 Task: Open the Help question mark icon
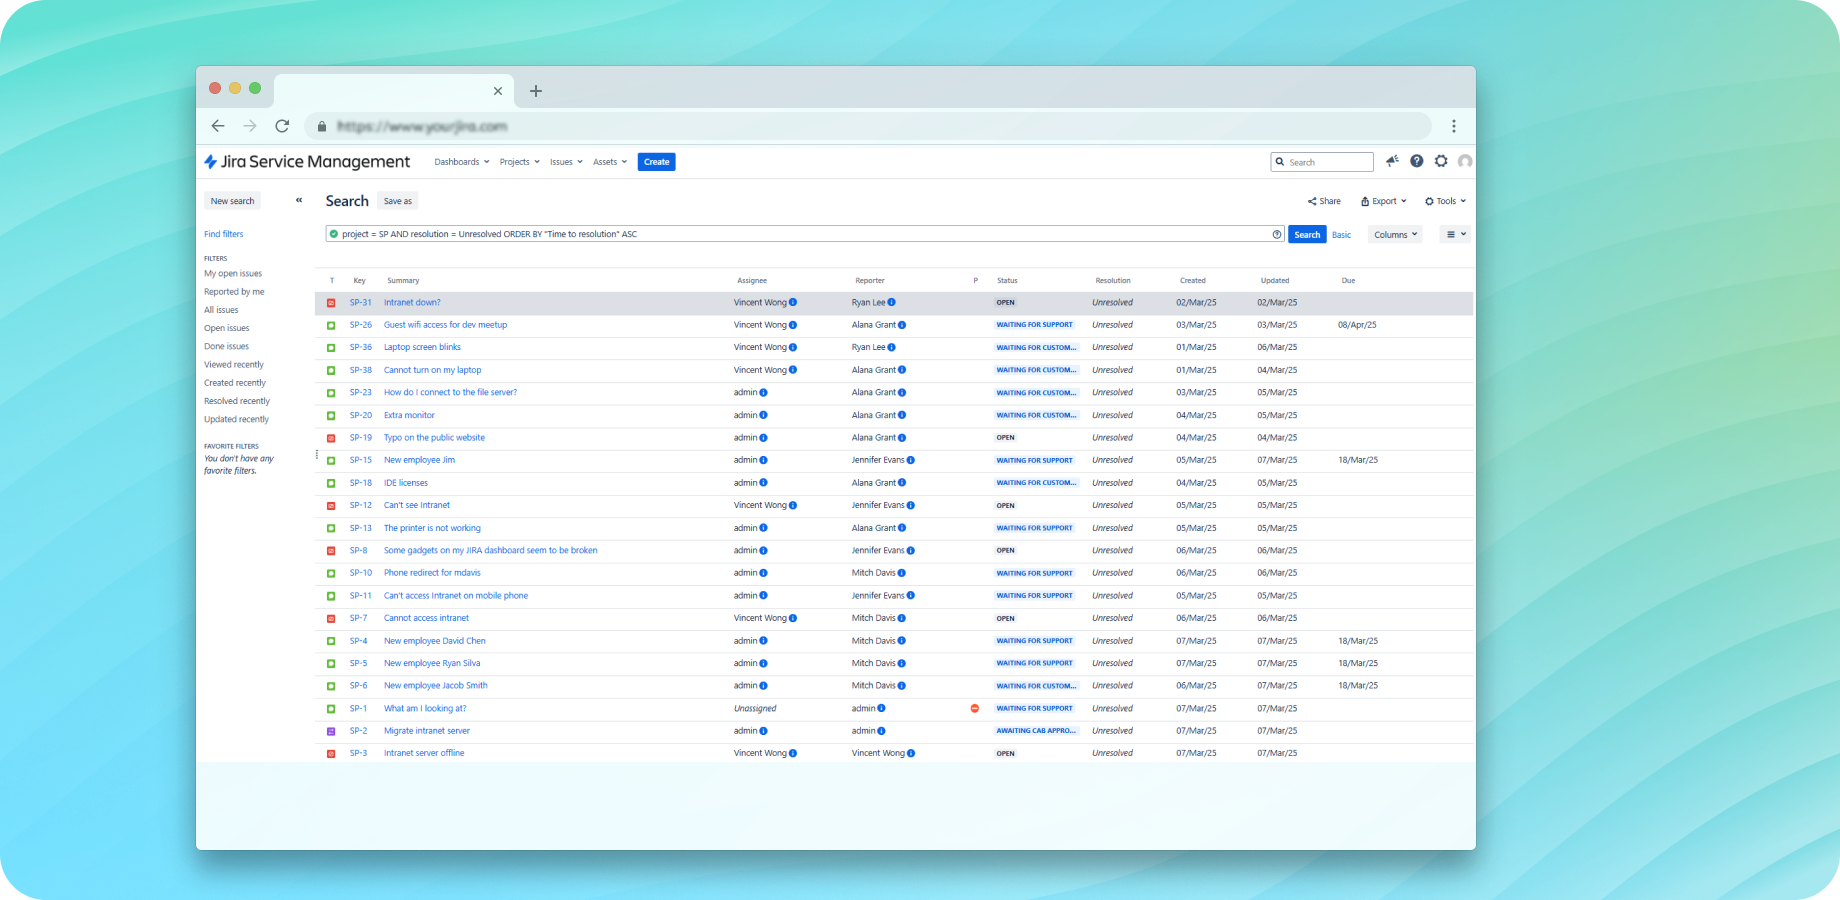tap(1417, 161)
